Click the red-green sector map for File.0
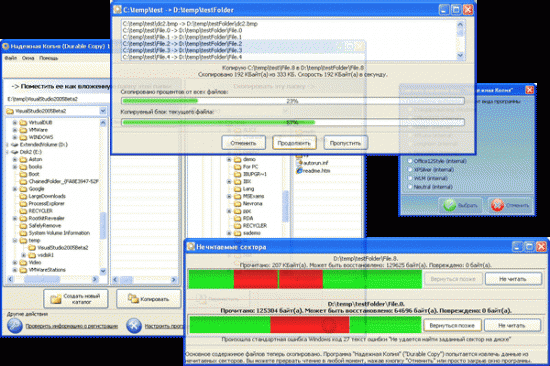Viewport: 550px width, 366px height. coord(305,325)
